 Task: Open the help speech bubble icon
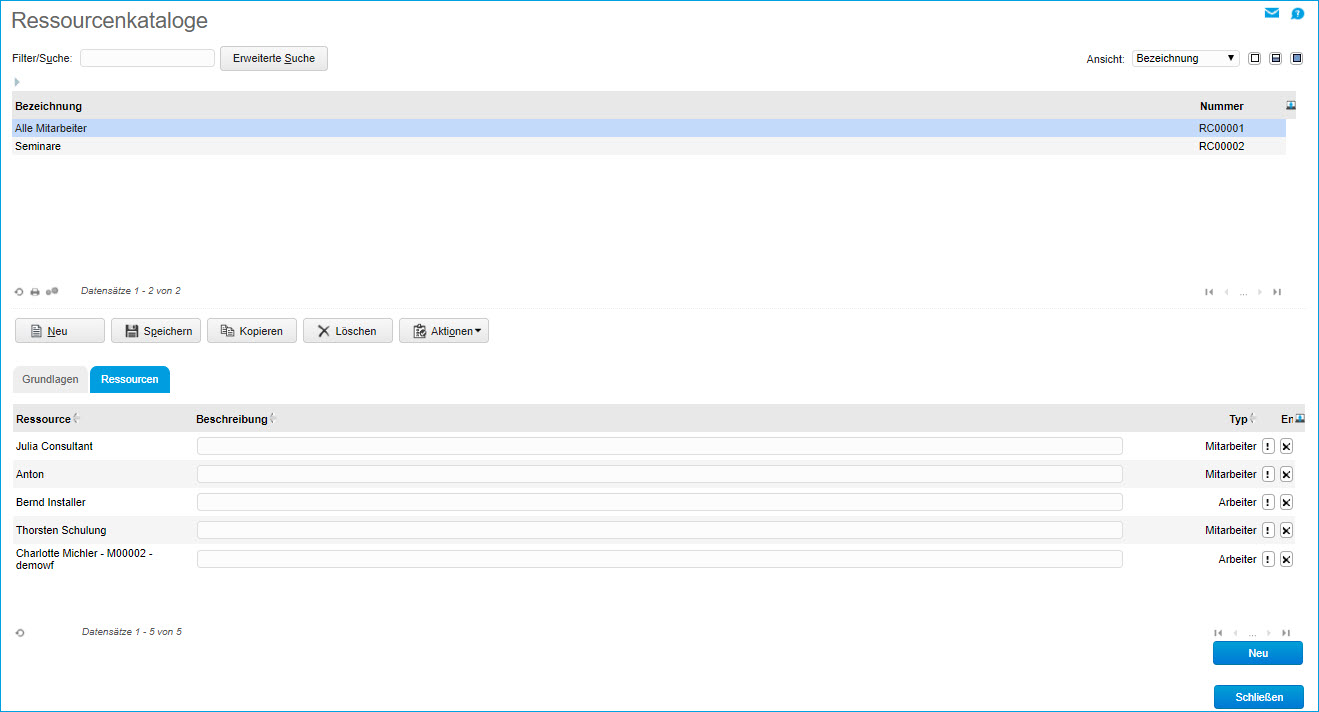pos(1297,14)
